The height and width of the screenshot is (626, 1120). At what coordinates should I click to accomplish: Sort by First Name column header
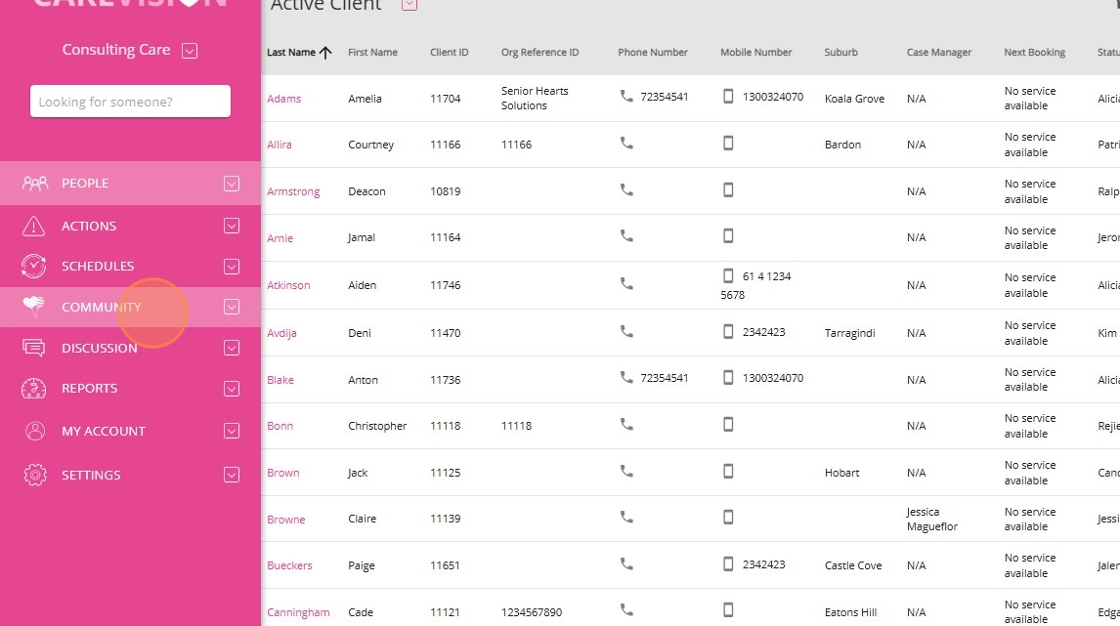(372, 52)
